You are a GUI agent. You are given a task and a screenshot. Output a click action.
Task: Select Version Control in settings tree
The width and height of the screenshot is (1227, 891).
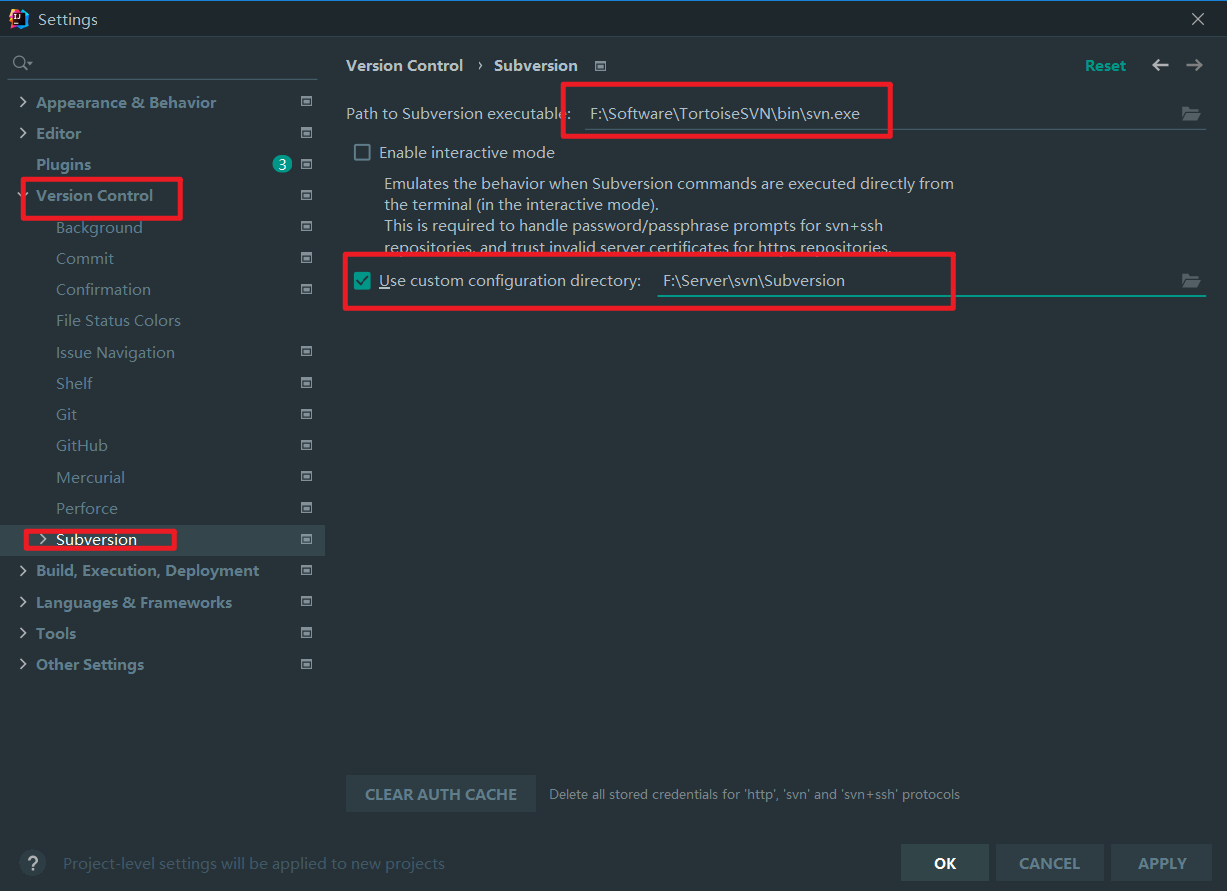pyautogui.click(x=94, y=195)
